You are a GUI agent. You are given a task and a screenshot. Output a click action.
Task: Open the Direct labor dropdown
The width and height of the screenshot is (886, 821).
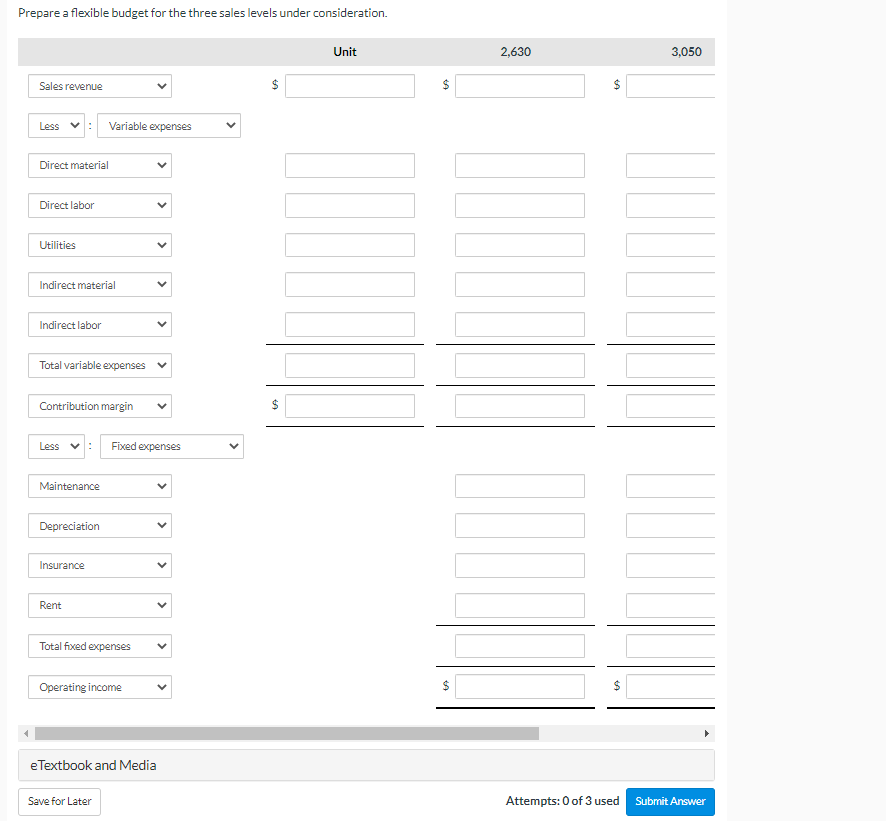coord(100,206)
